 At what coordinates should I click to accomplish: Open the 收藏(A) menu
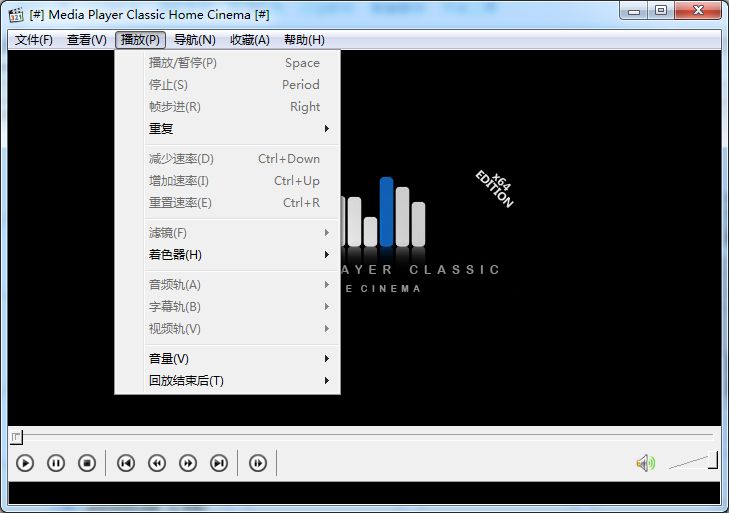[250, 40]
